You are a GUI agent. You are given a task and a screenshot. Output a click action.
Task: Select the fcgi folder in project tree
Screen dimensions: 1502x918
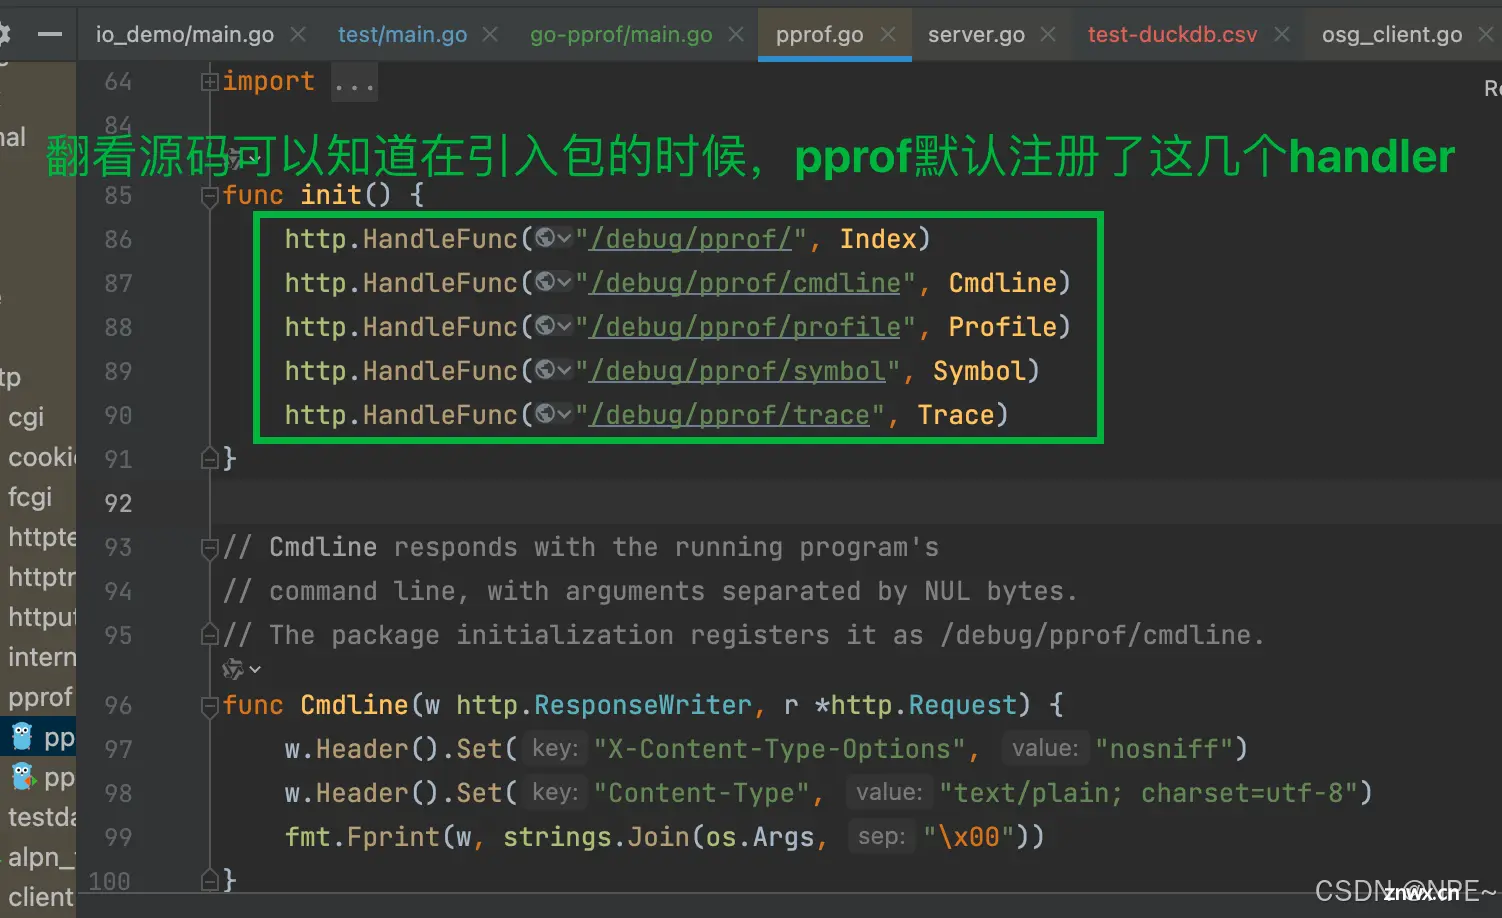click(x=30, y=497)
